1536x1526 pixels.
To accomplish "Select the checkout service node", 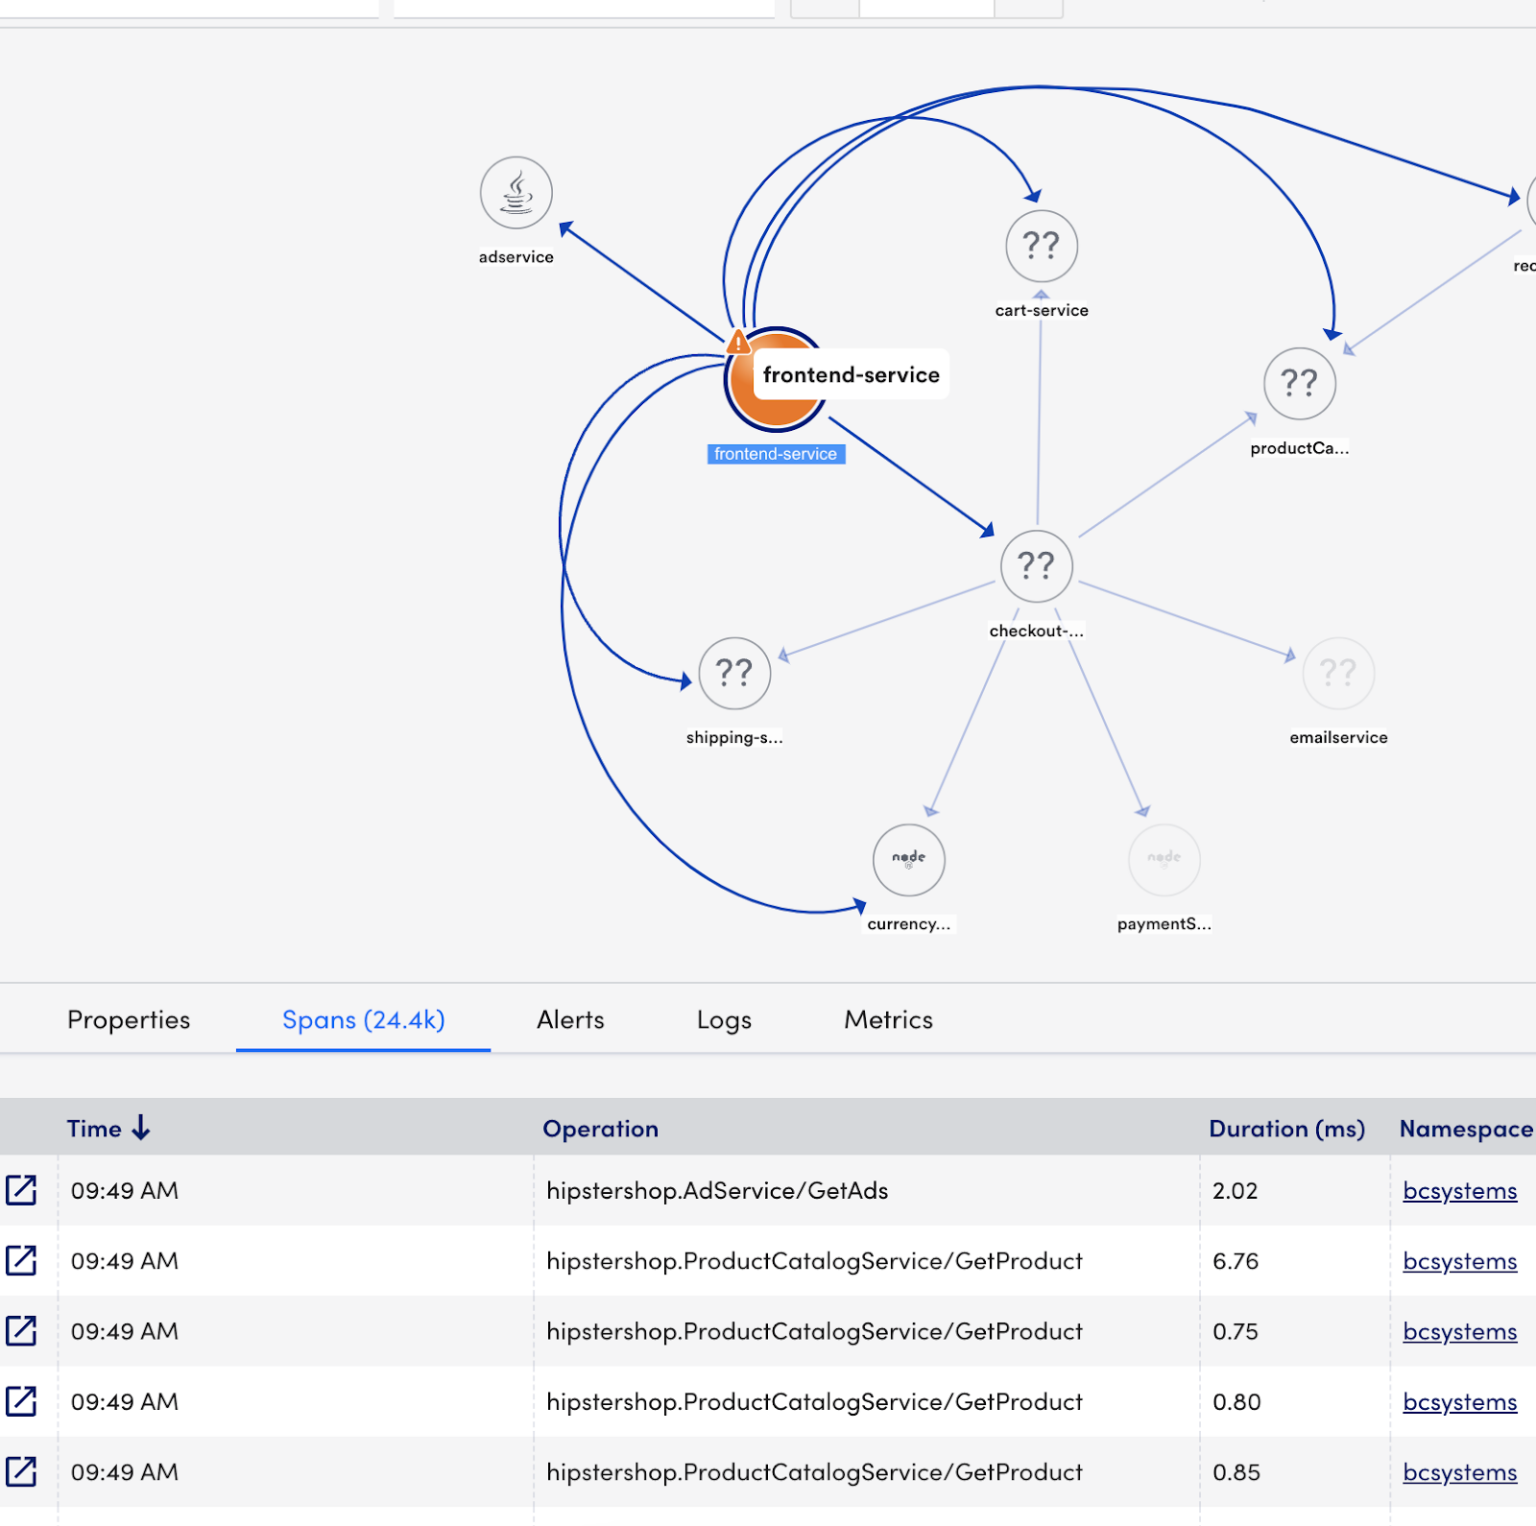I will 1036,566.
